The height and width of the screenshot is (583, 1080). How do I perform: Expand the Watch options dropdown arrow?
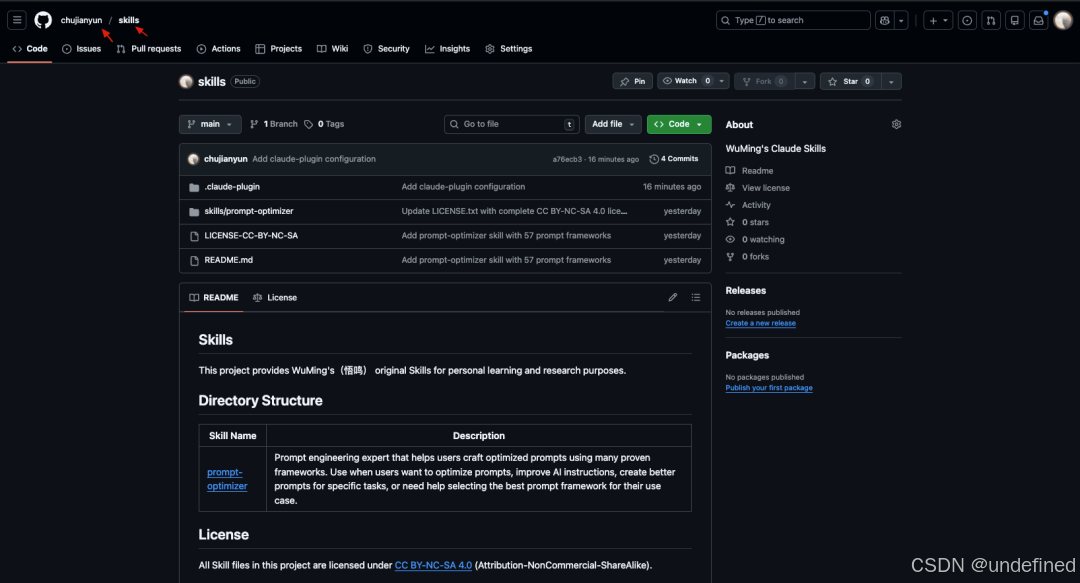coord(721,81)
